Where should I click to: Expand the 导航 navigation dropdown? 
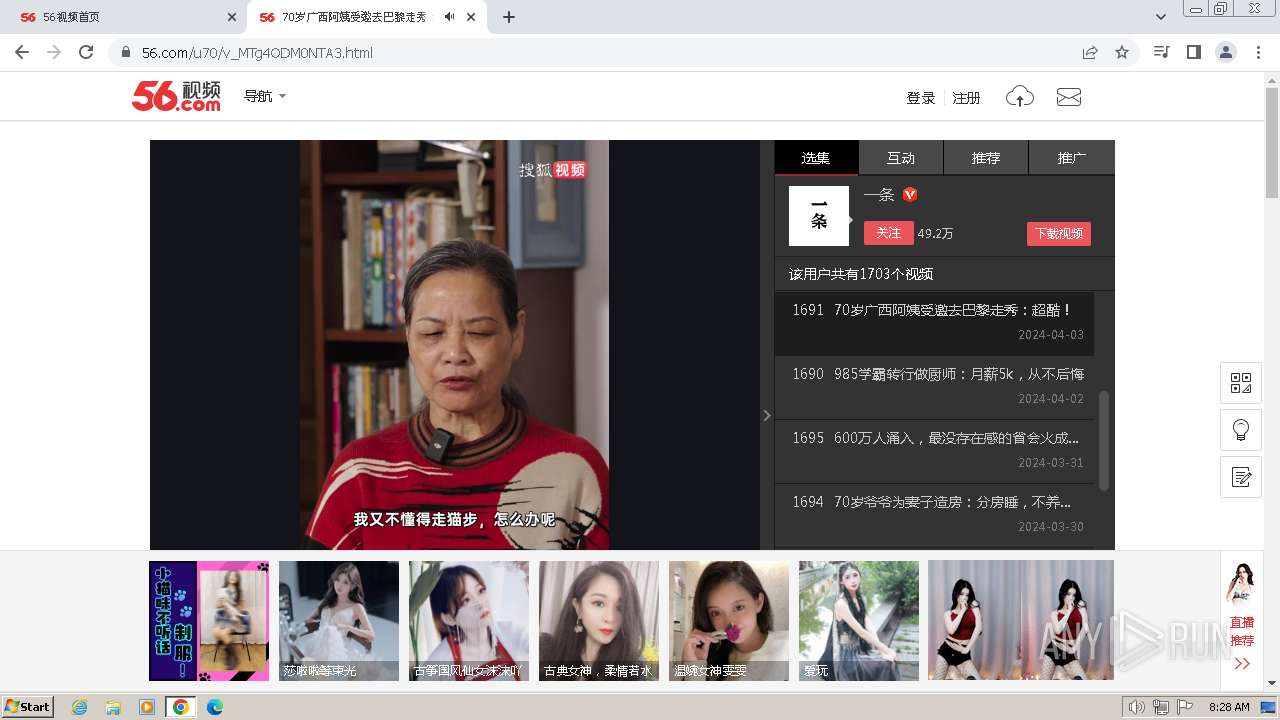pyautogui.click(x=265, y=96)
